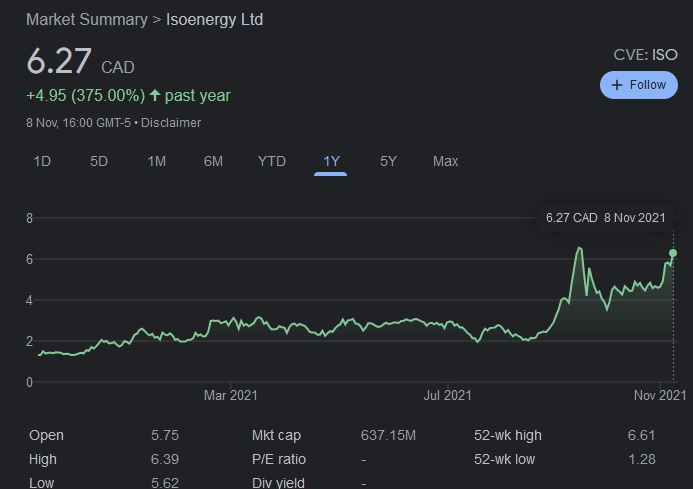
Task: Click the upward green arrow icon
Action: [155, 95]
